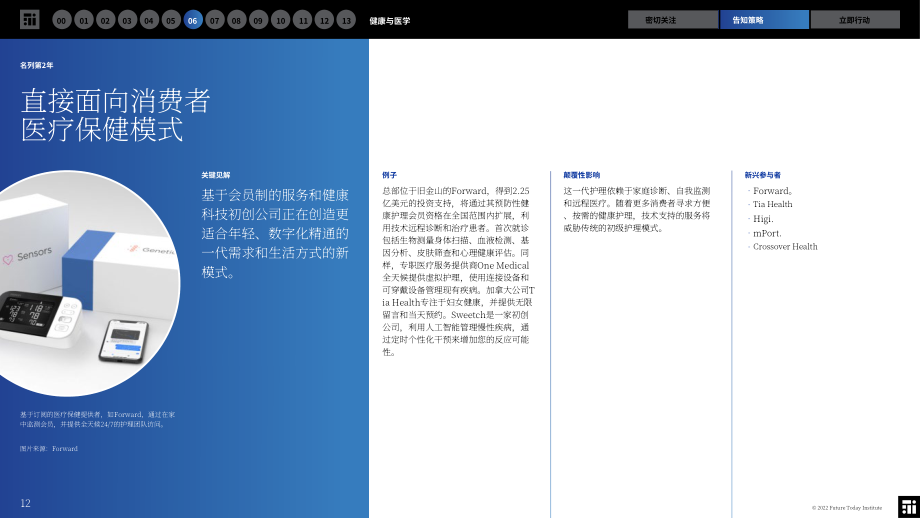Image resolution: width=920 pixels, height=518 pixels.
Task: Jump to section 09
Action: click(x=258, y=20)
